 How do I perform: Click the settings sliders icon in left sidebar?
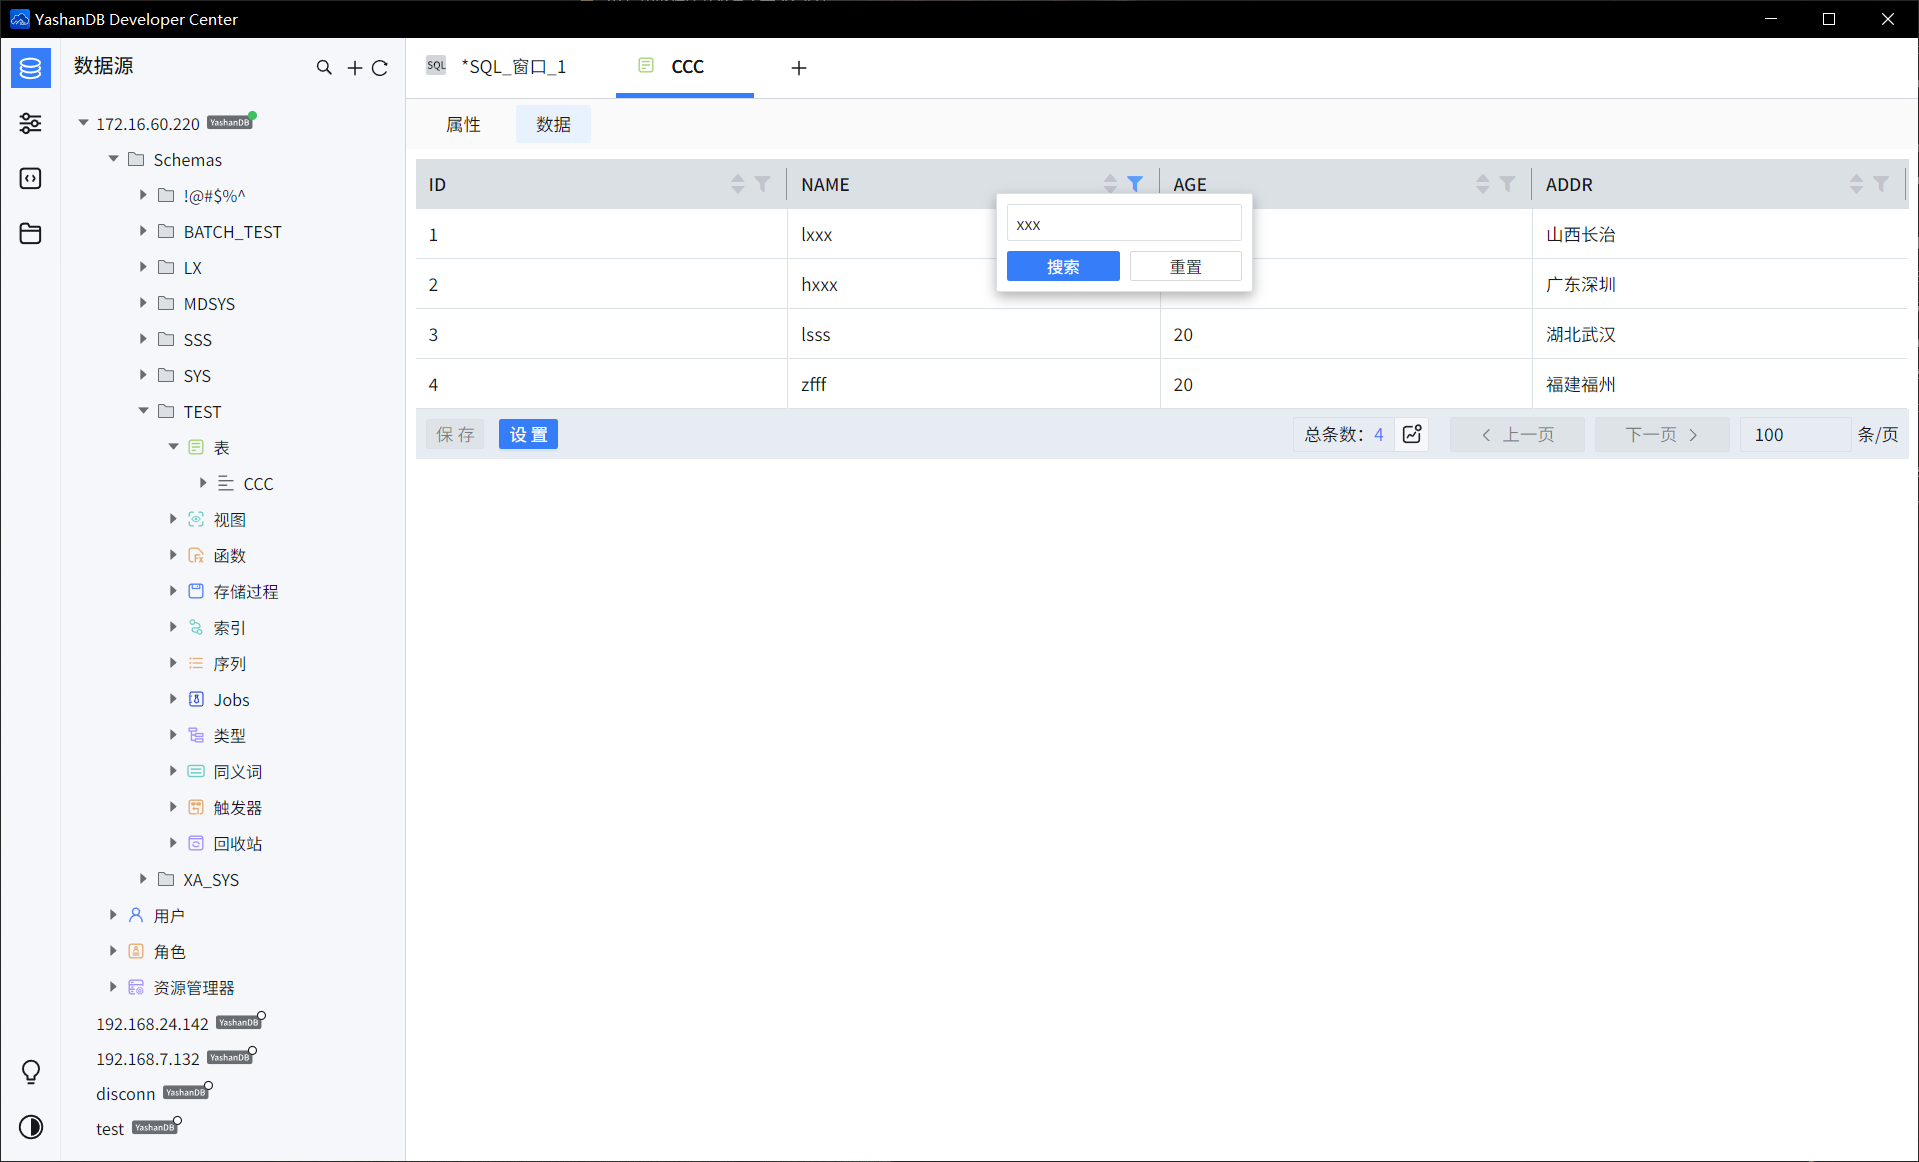point(30,123)
